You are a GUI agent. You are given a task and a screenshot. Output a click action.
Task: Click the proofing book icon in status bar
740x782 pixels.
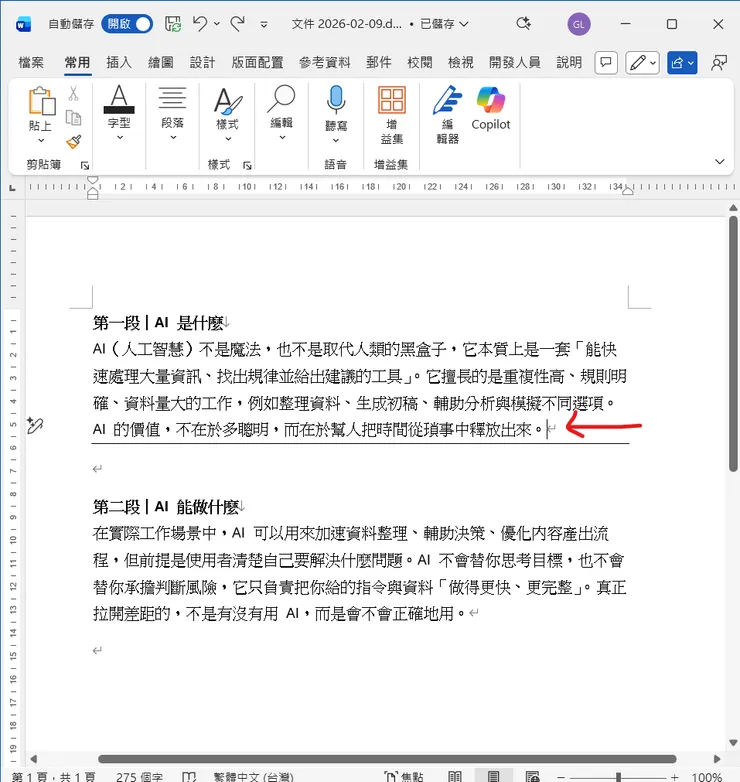click(189, 777)
